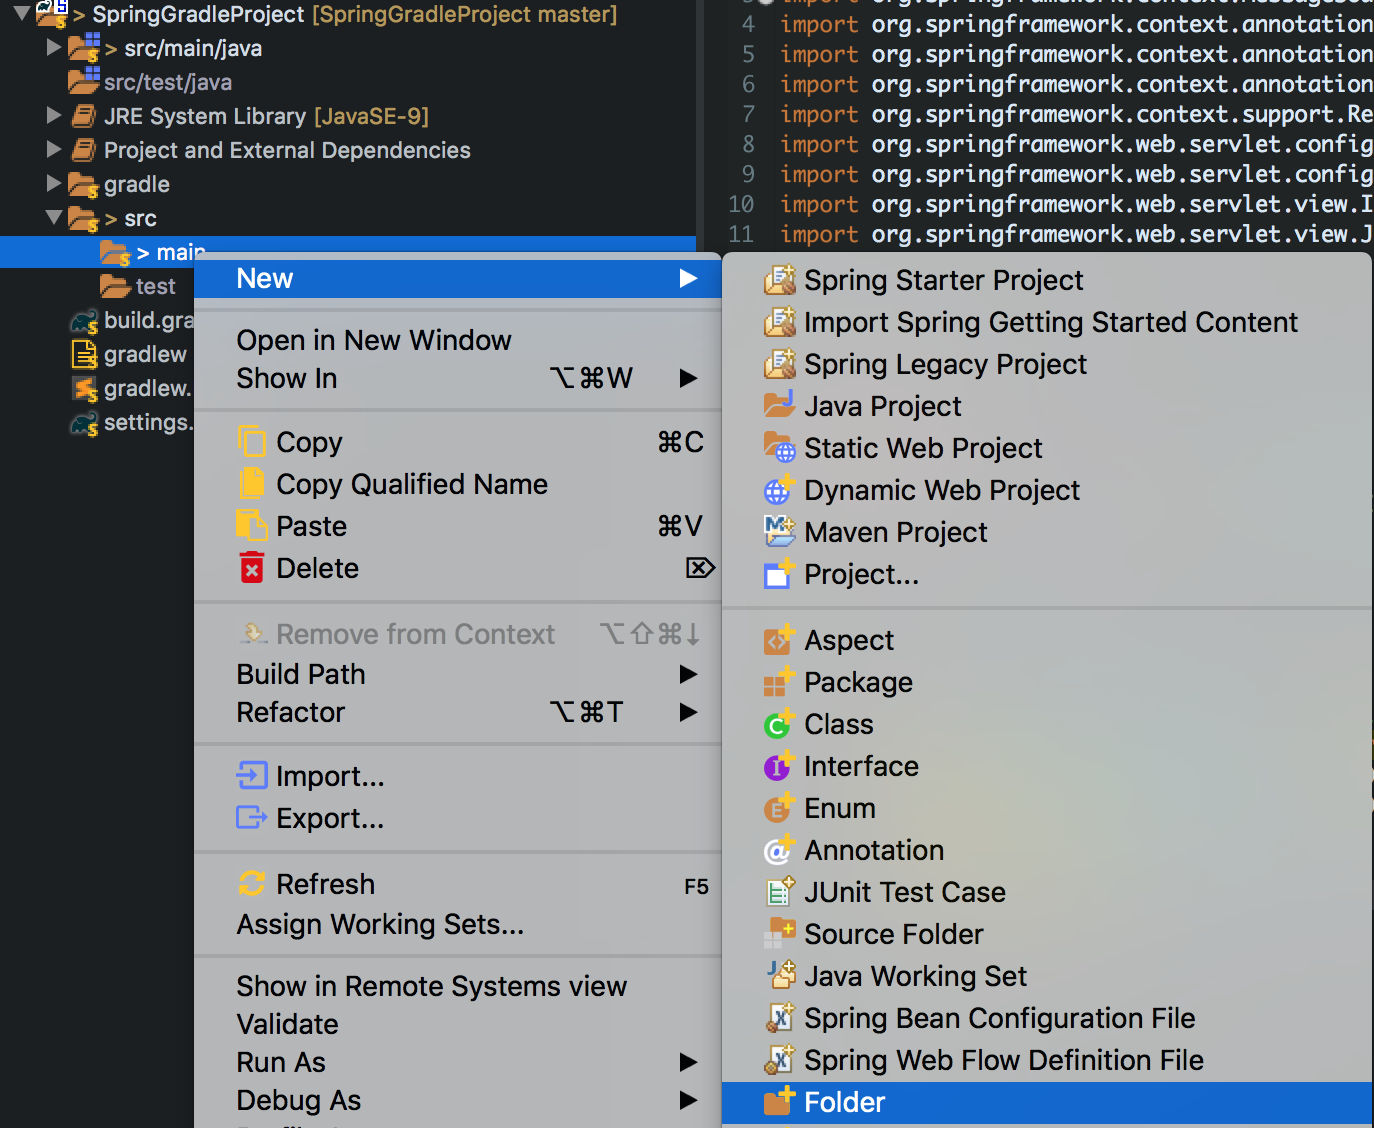The height and width of the screenshot is (1128, 1374).
Task: Expand the JRE System Library node
Action: click(54, 116)
